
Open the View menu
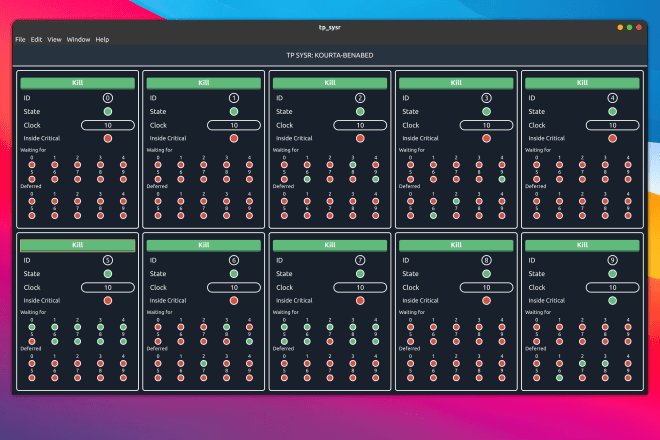click(54, 40)
